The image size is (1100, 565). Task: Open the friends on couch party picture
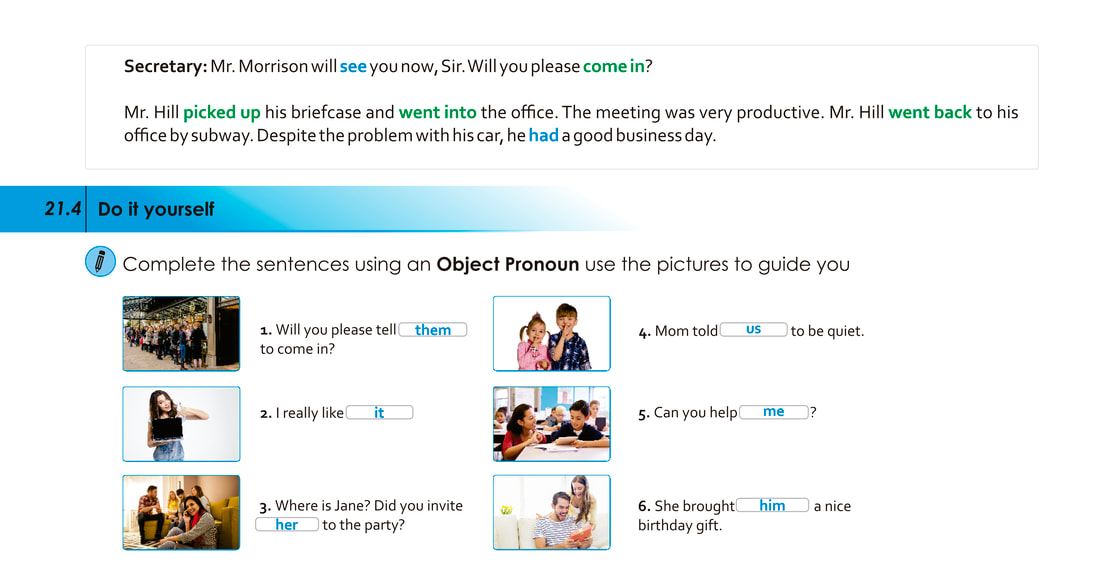point(181,512)
